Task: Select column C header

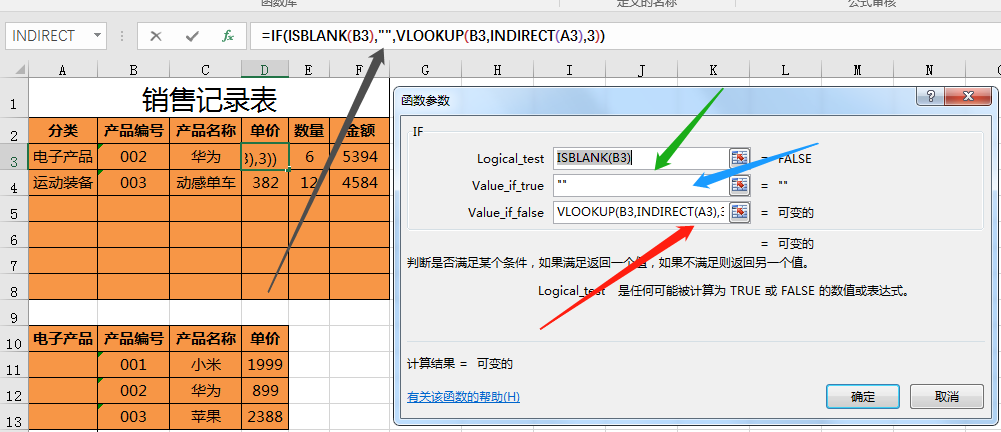Action: tap(206, 70)
